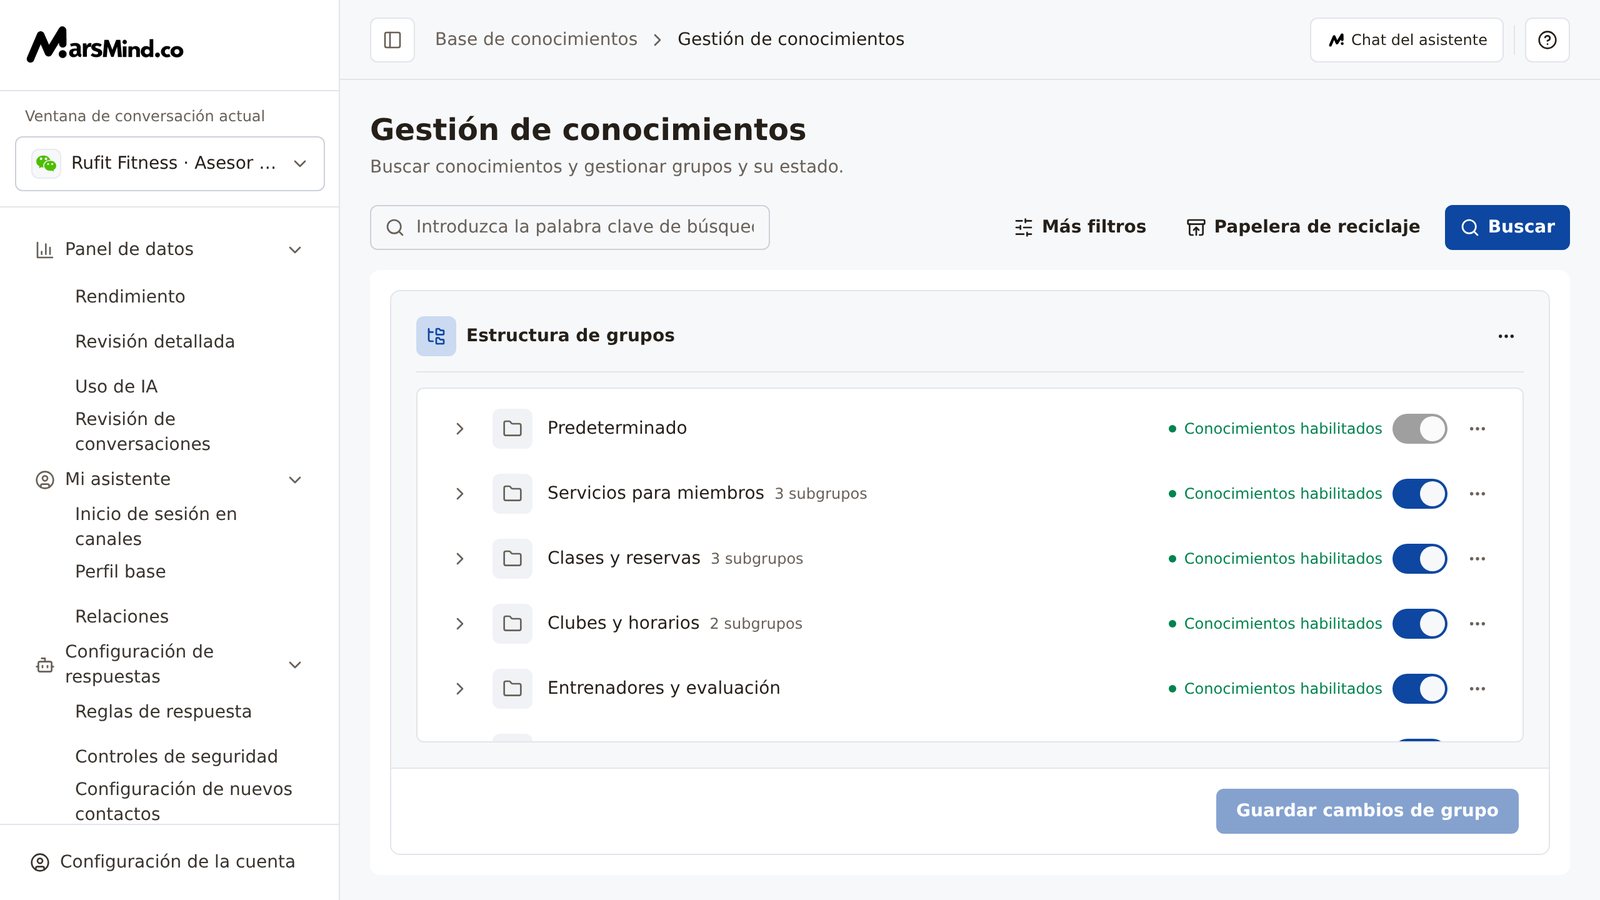This screenshot has height=900, width=1600.
Task: Open Controles de seguridad
Action: coord(176,757)
